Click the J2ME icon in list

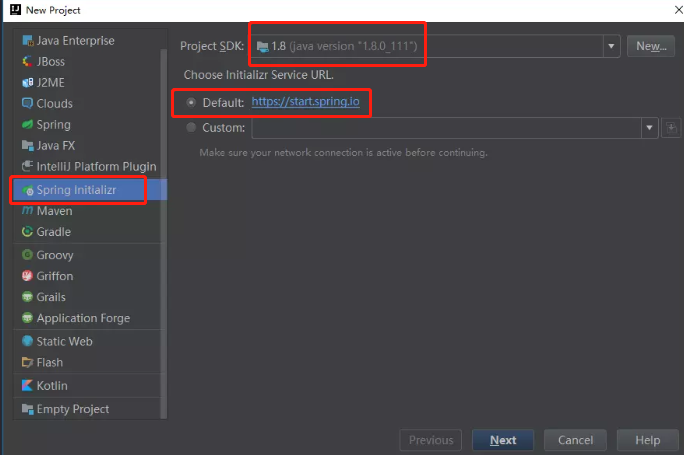click(27, 82)
